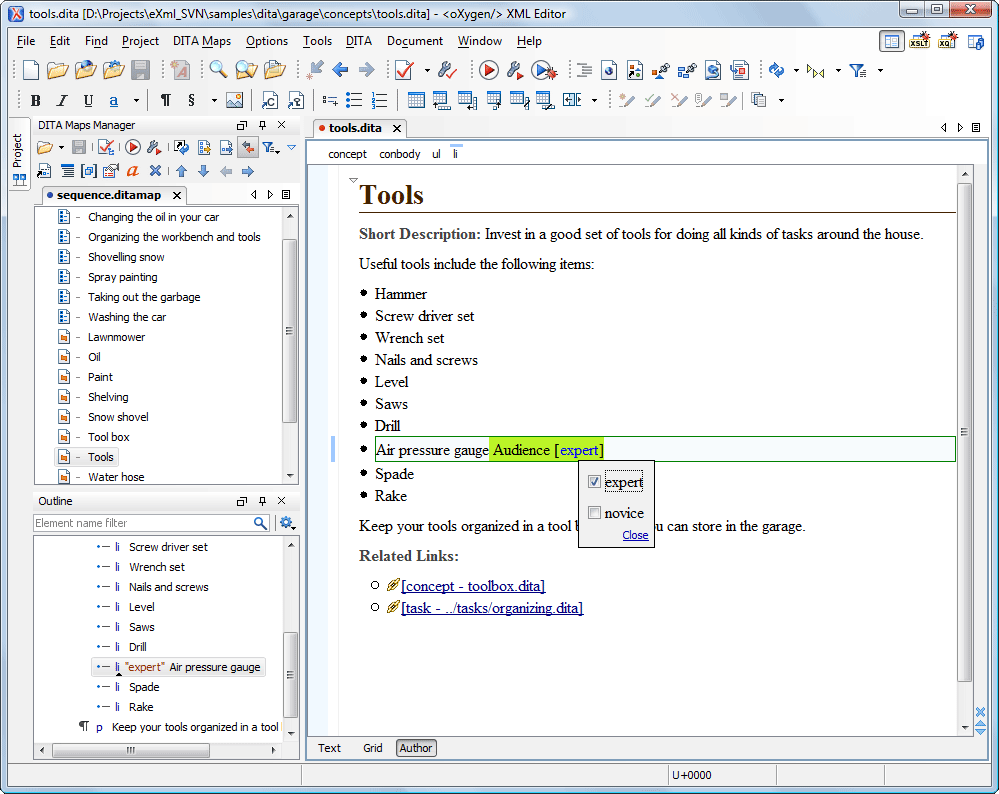Close the Outline panel
This screenshot has width=999, height=794.
(x=282, y=501)
